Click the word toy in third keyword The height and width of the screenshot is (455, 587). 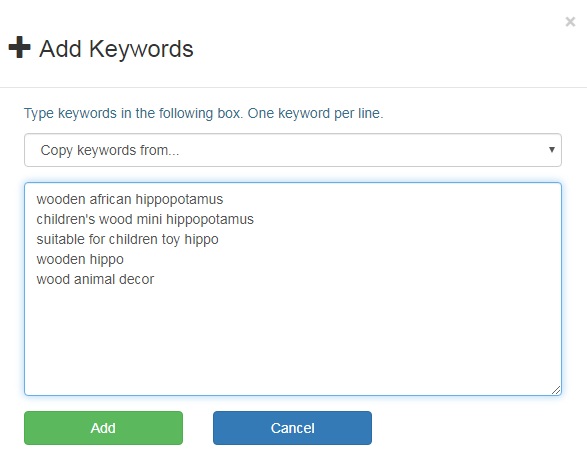pyautogui.click(x=171, y=240)
